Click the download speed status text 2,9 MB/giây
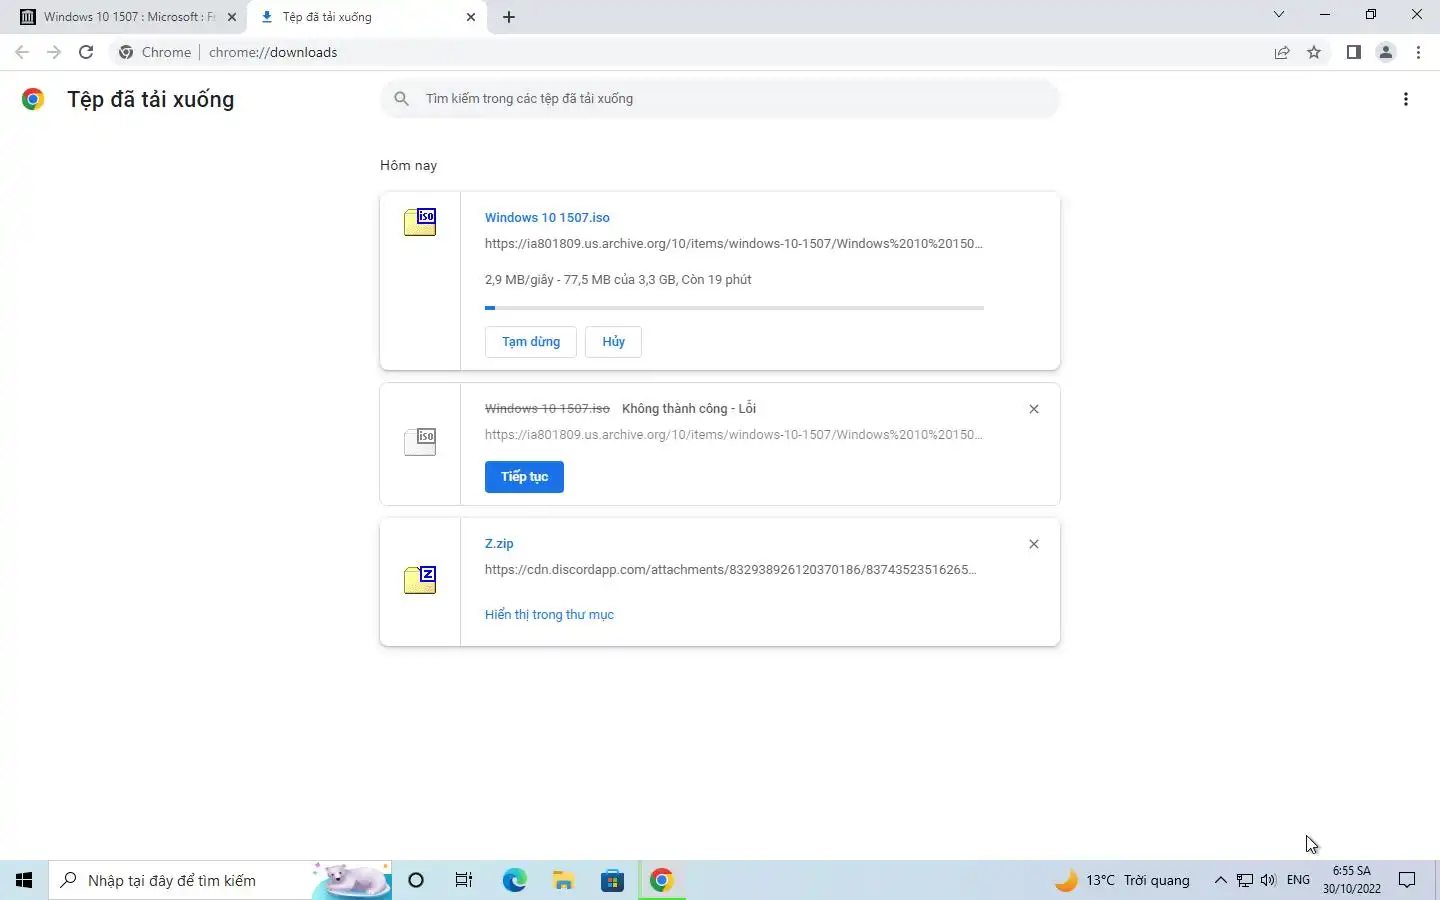This screenshot has width=1440, height=900. (x=618, y=279)
